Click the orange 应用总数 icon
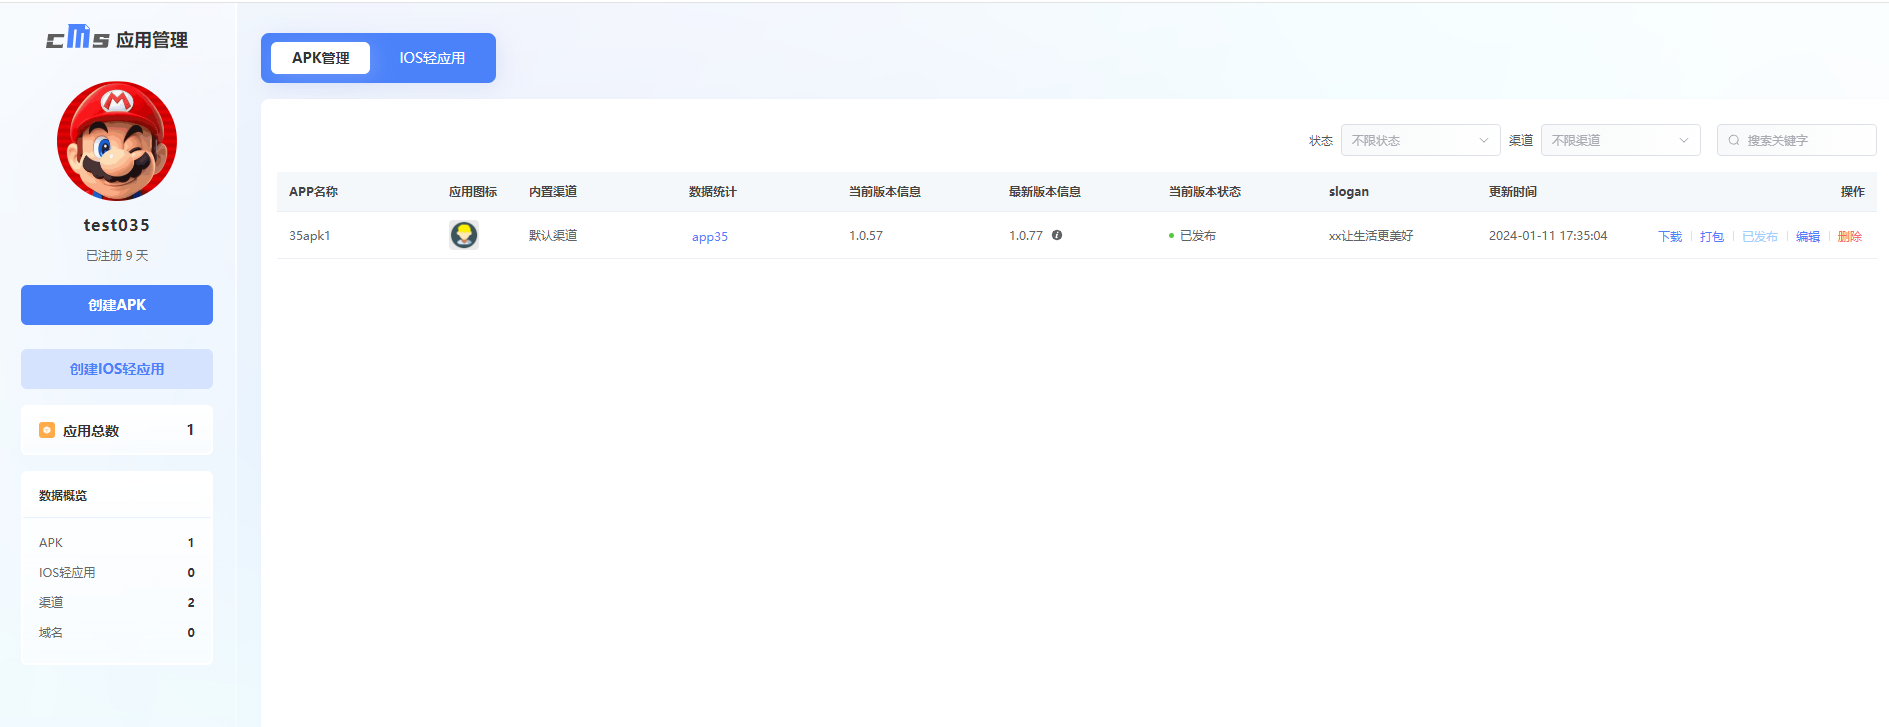This screenshot has height=727, width=1889. (47, 430)
